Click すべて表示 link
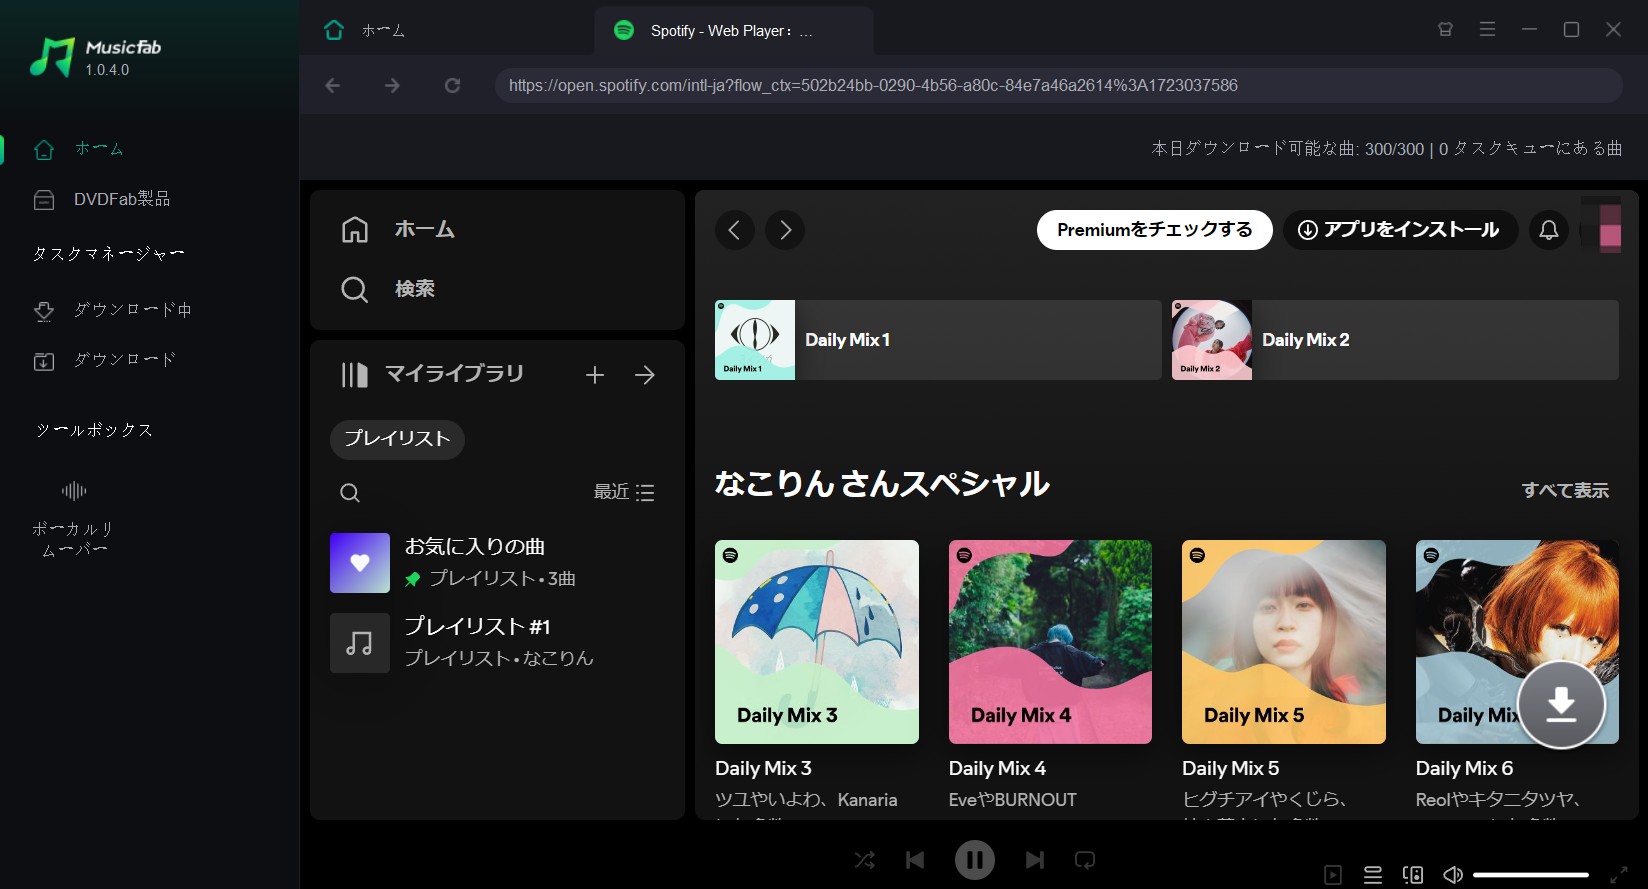 [1565, 490]
